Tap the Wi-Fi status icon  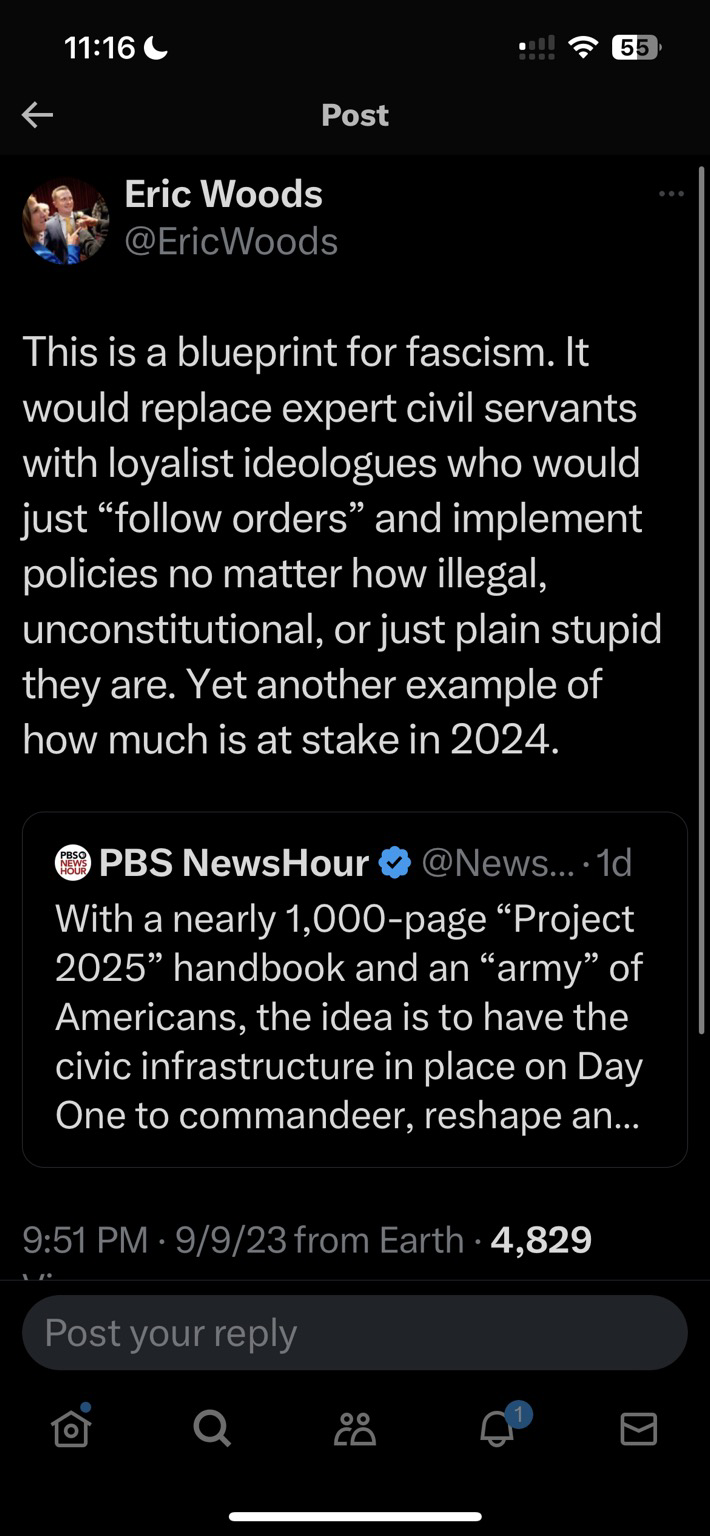point(581,47)
